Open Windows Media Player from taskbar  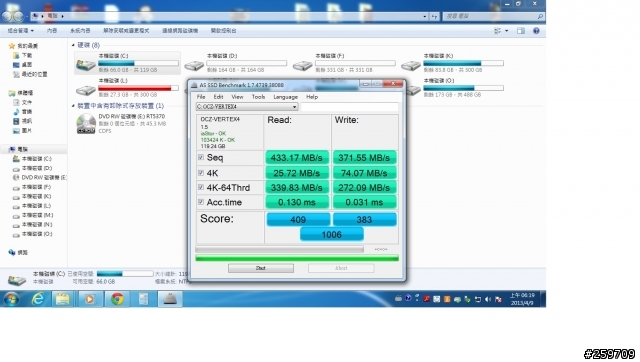tap(89, 299)
